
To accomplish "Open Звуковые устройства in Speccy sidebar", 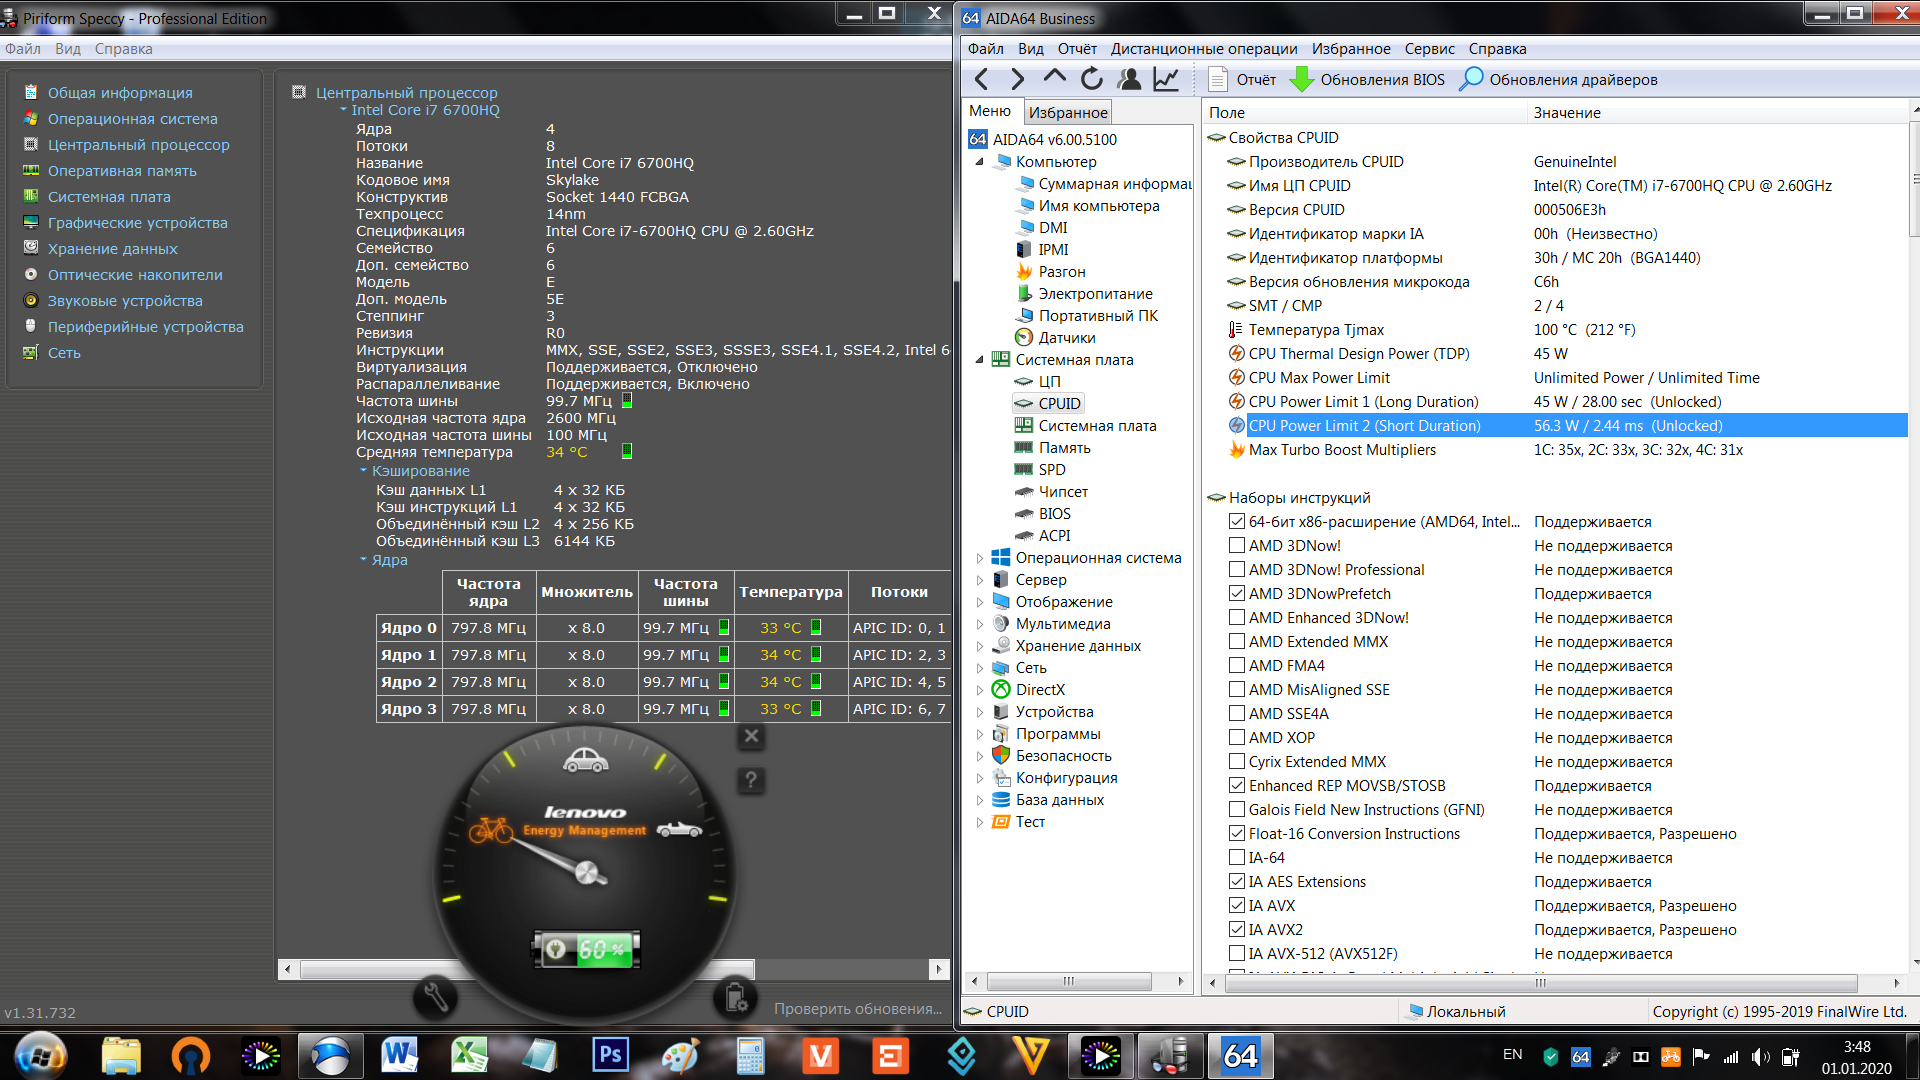I will click(125, 301).
